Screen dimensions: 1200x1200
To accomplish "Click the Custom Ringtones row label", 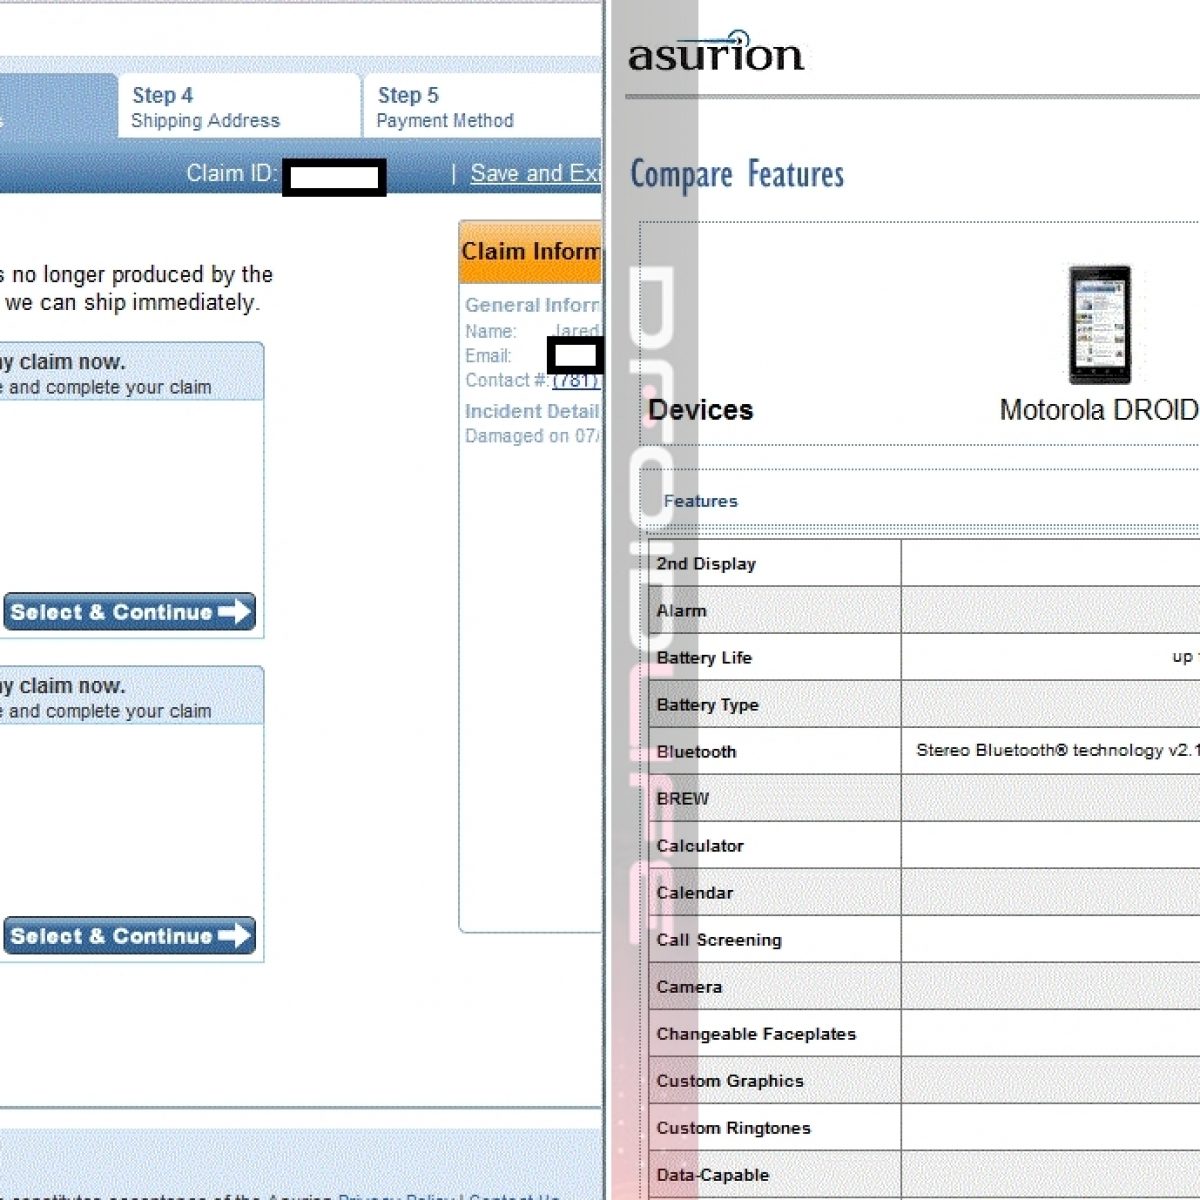I will coord(733,1128).
